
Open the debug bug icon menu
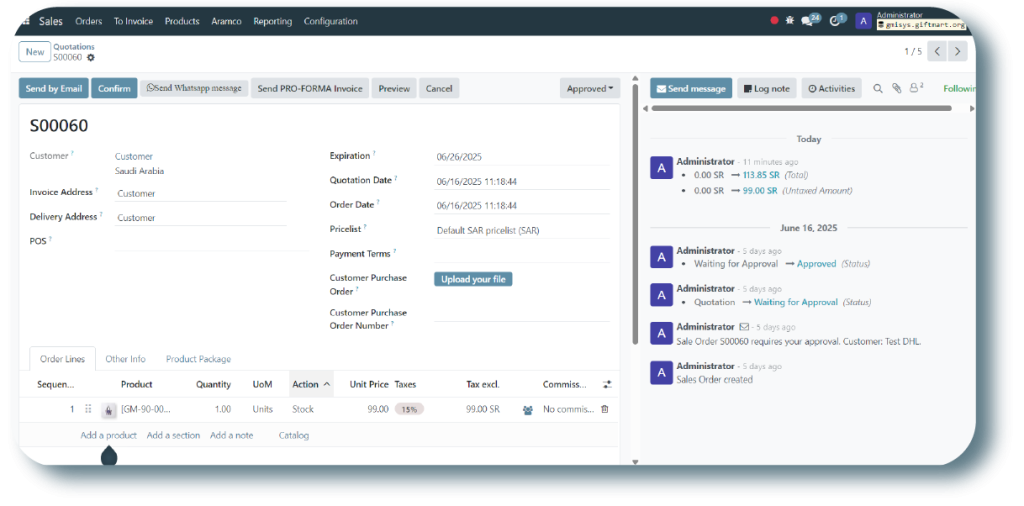click(790, 21)
